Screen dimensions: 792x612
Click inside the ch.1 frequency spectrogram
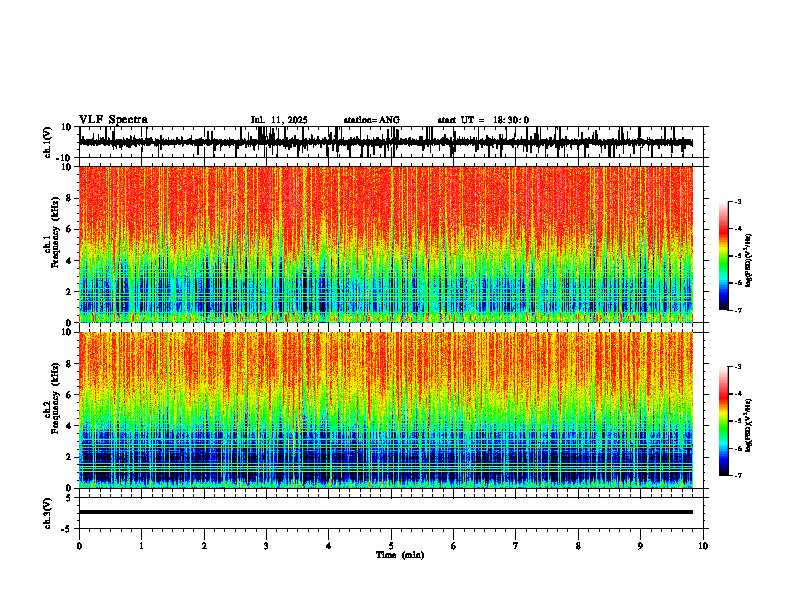[386, 244]
